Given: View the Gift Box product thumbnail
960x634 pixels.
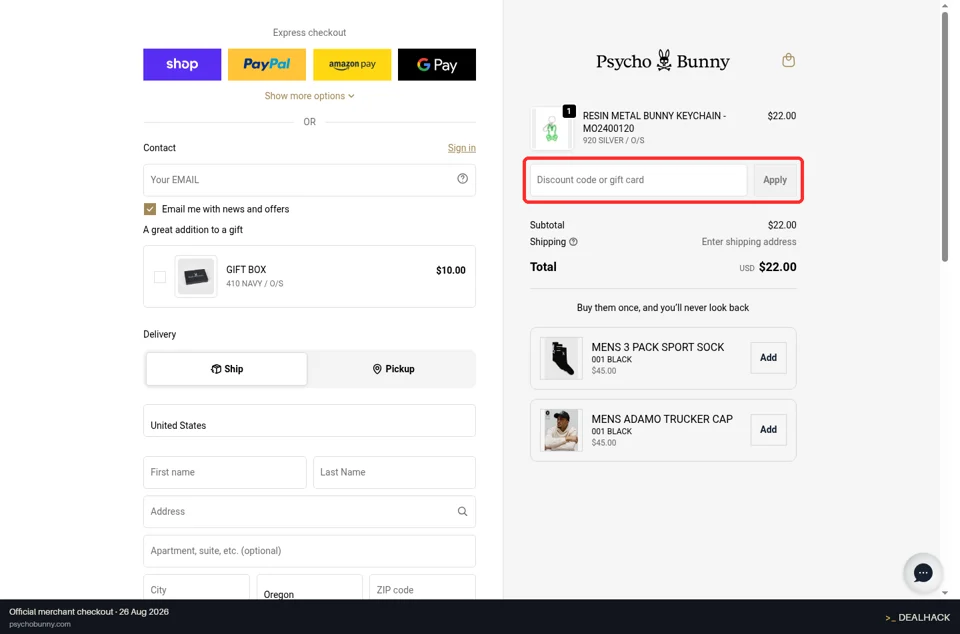Looking at the screenshot, I should [x=196, y=277].
